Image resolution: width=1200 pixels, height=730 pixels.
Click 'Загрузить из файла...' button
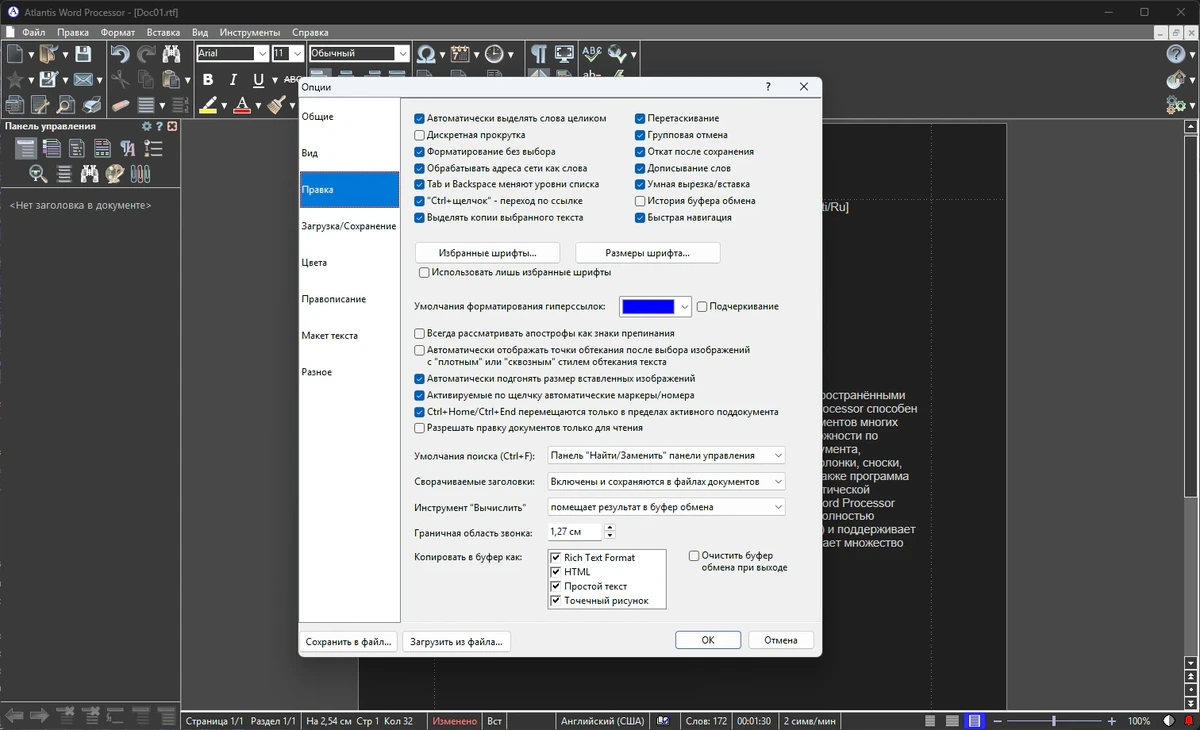pos(457,641)
